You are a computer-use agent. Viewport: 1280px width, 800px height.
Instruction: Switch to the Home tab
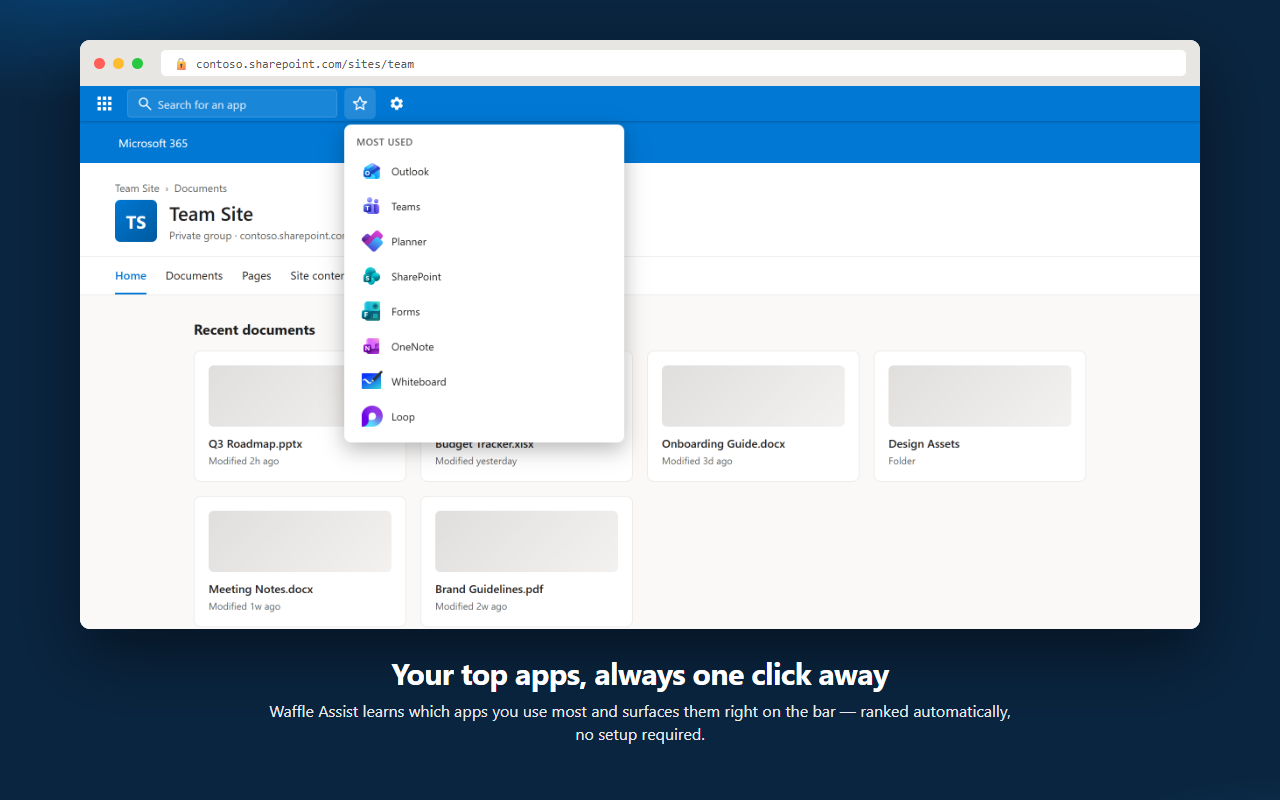point(131,276)
